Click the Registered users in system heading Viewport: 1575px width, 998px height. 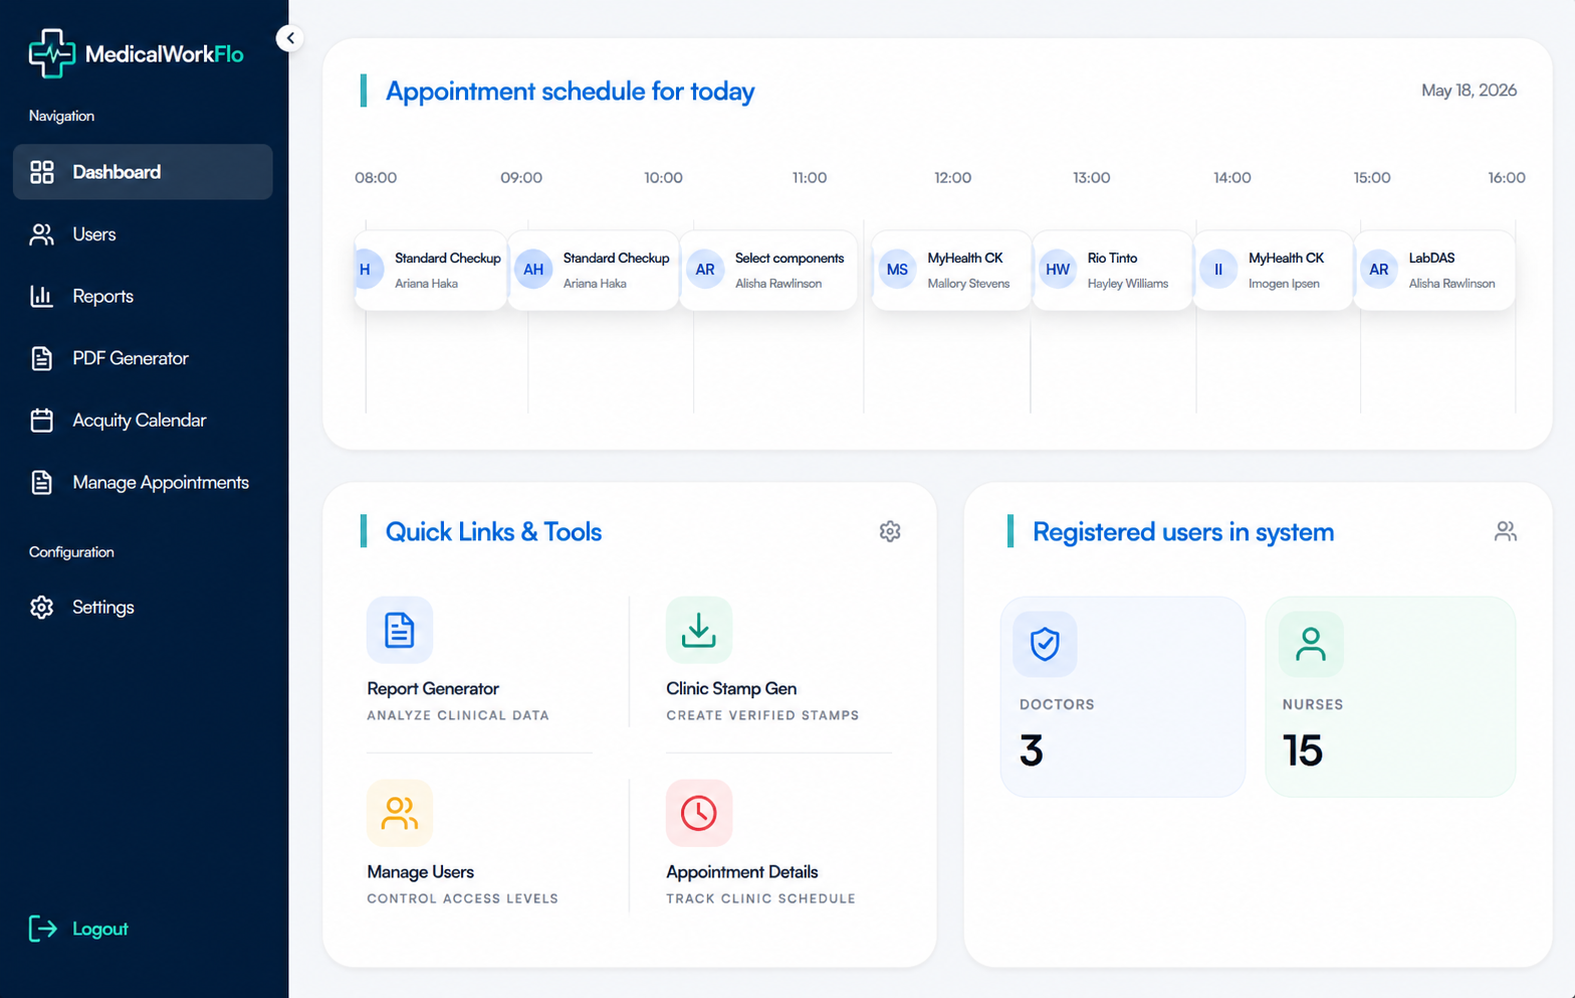coord(1183,532)
